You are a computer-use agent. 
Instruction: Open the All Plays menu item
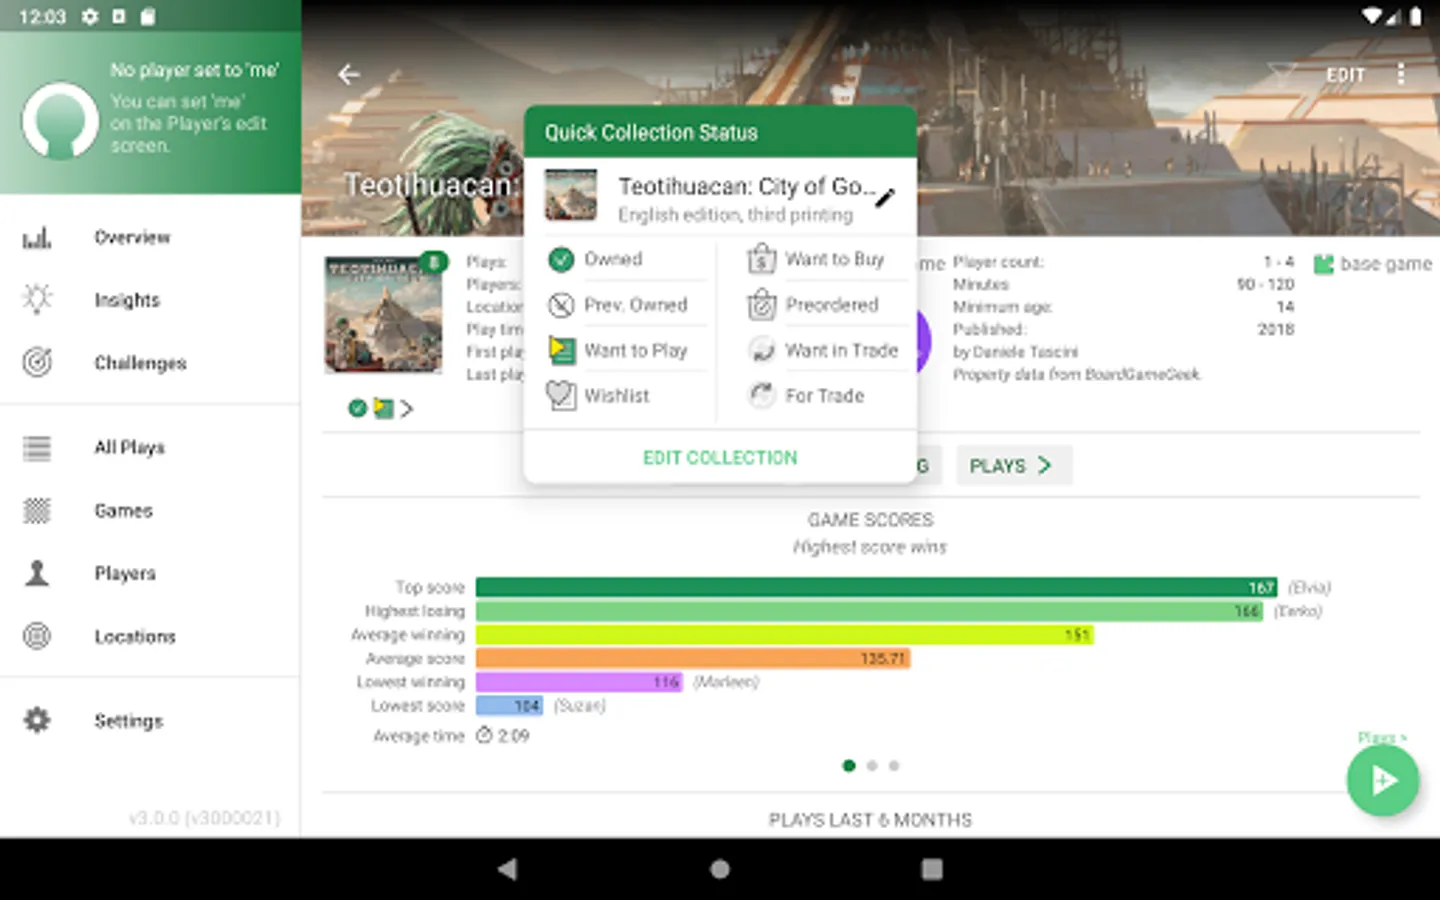[x=150, y=448]
